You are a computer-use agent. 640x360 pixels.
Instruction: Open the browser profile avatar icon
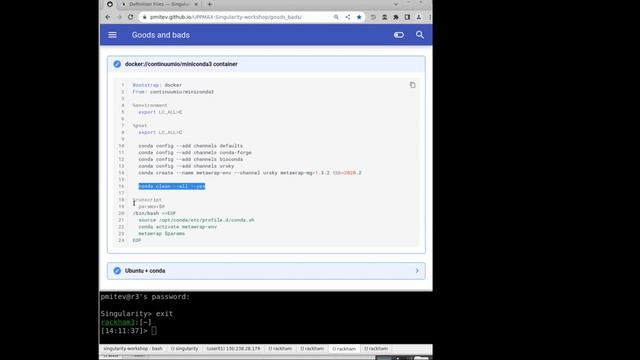[418, 17]
